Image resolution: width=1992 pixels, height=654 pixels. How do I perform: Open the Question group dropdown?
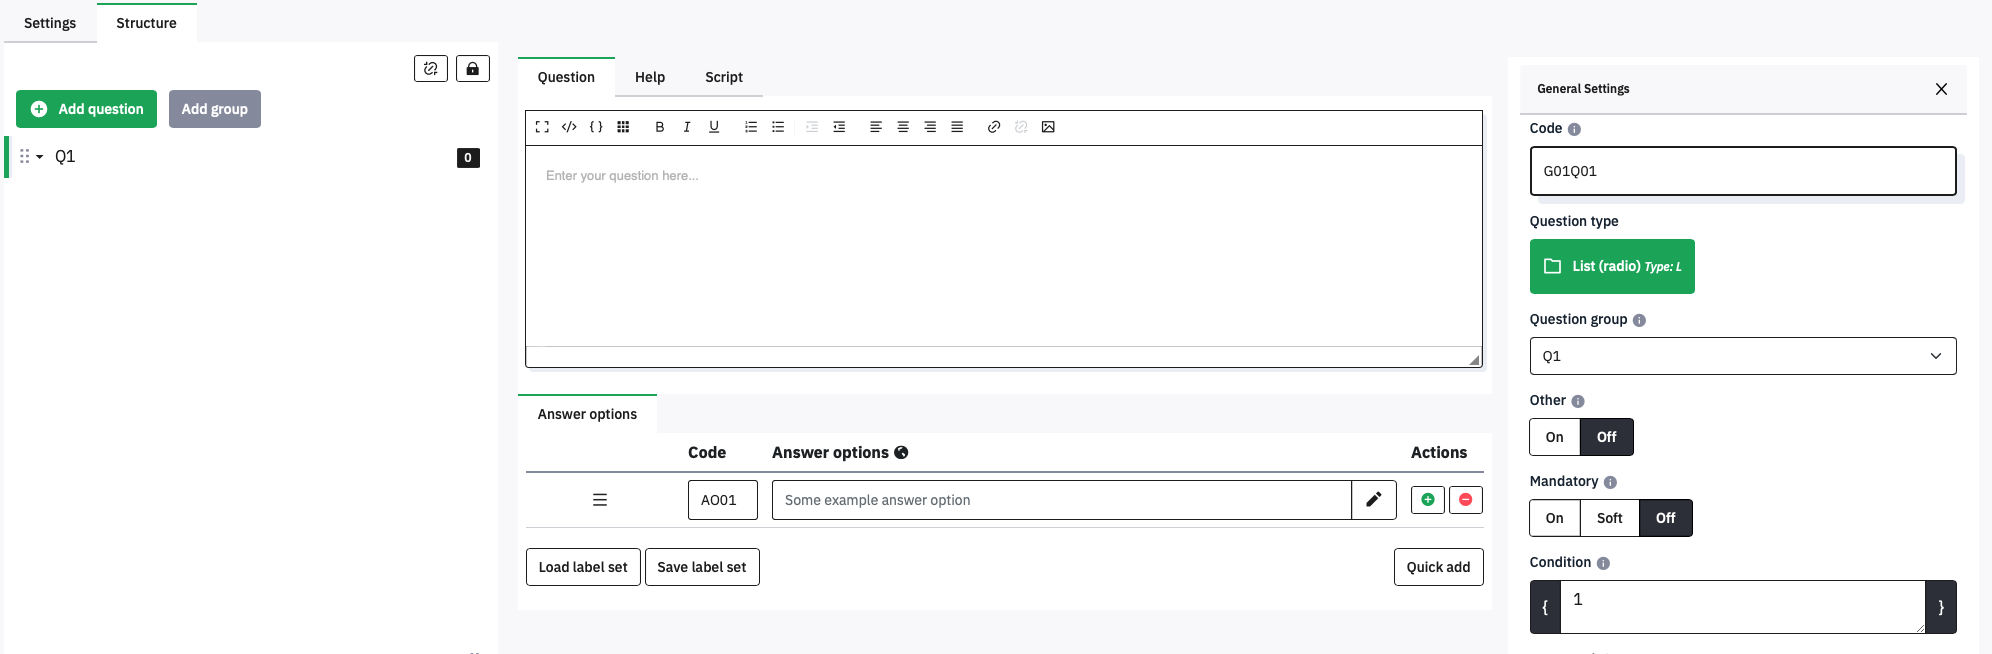[1742, 356]
